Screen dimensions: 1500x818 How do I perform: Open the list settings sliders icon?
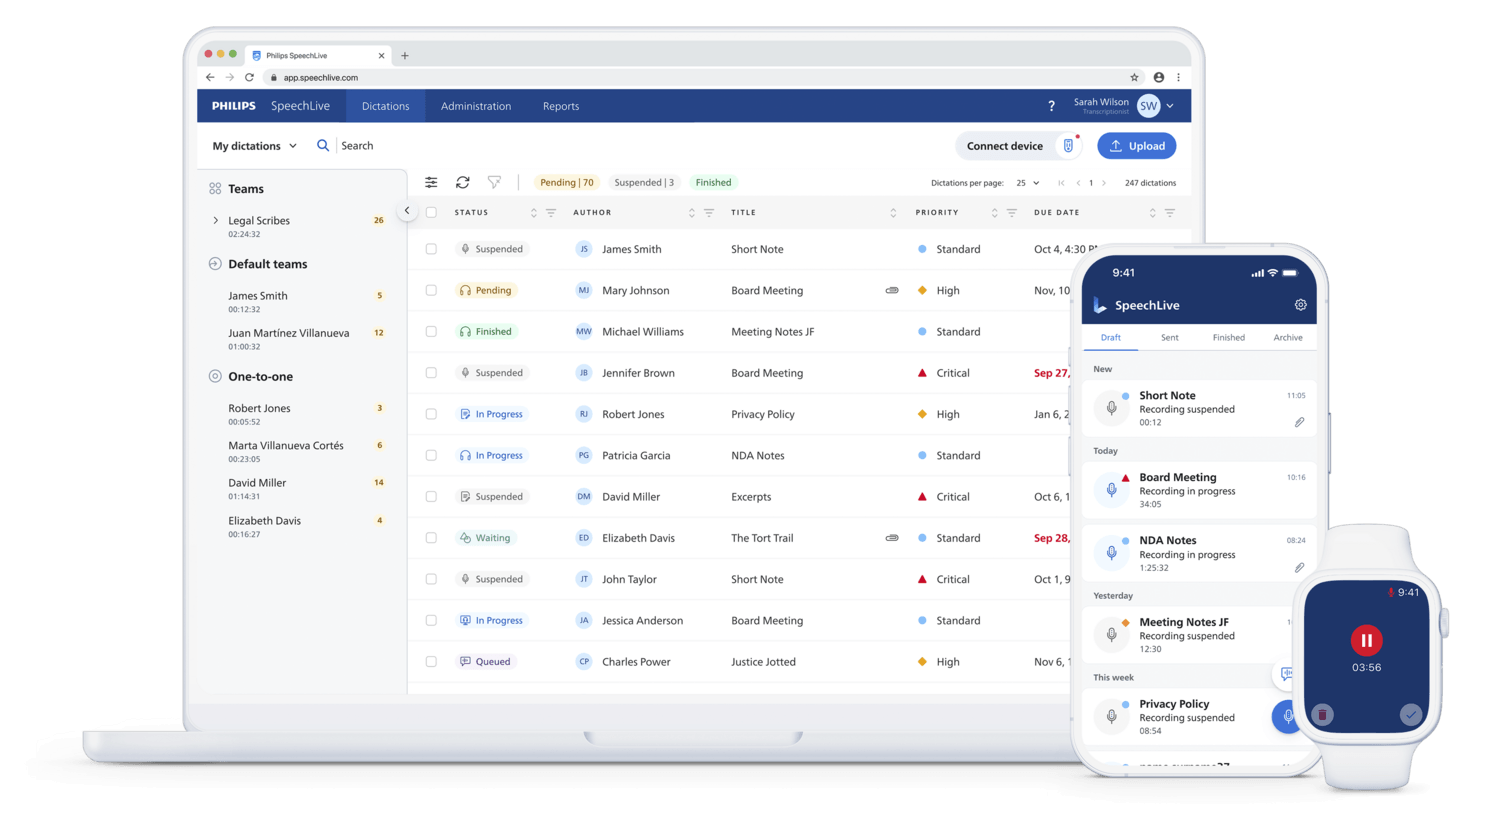(x=431, y=182)
